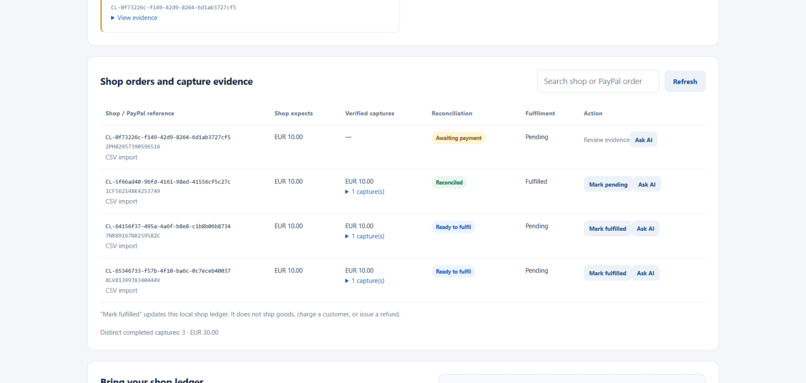Click the Bring your shop ledger heading

(152, 380)
